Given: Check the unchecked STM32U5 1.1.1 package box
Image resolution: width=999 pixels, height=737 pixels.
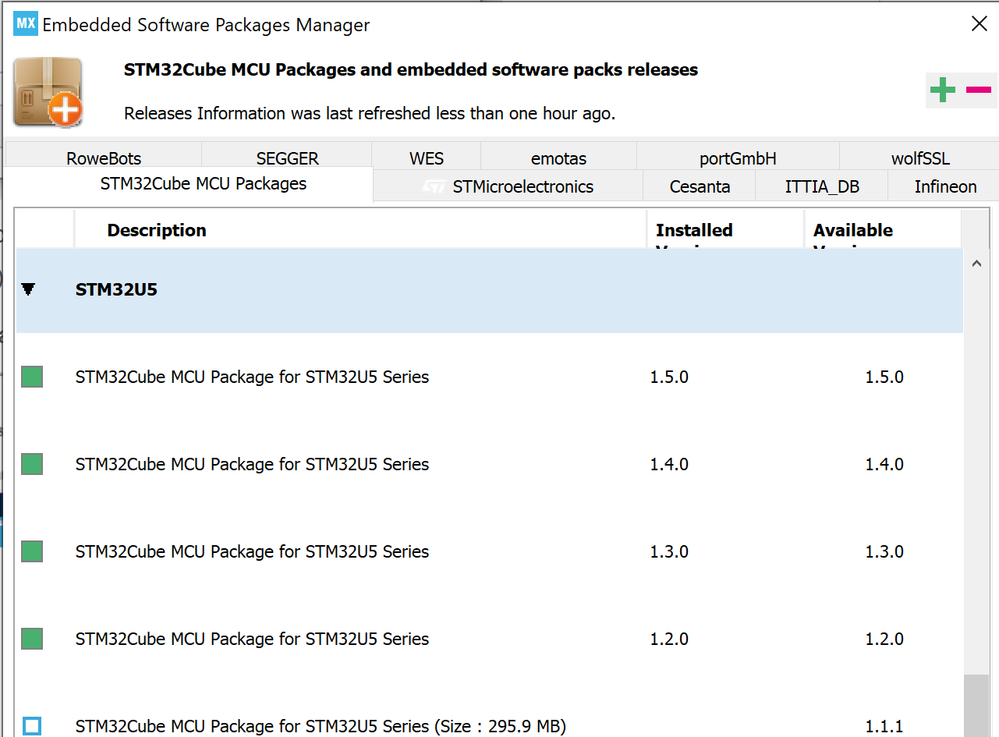Looking at the screenshot, I should point(32,726).
